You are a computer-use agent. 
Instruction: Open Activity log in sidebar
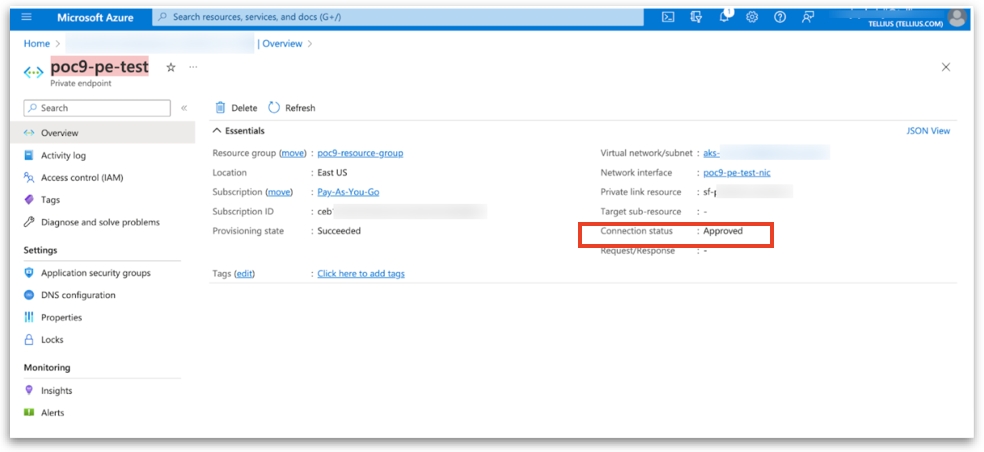click(63, 156)
